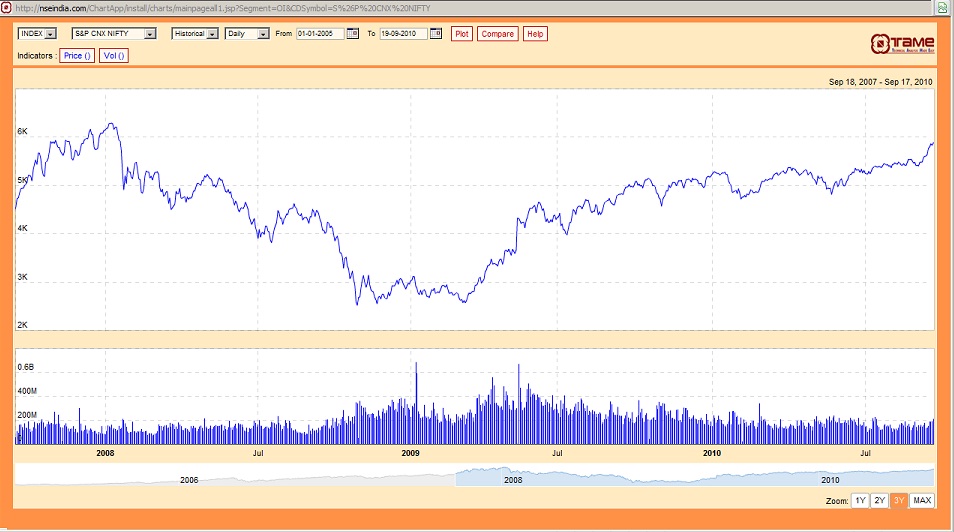
Task: Open the To date calendar picker
Action: point(436,34)
